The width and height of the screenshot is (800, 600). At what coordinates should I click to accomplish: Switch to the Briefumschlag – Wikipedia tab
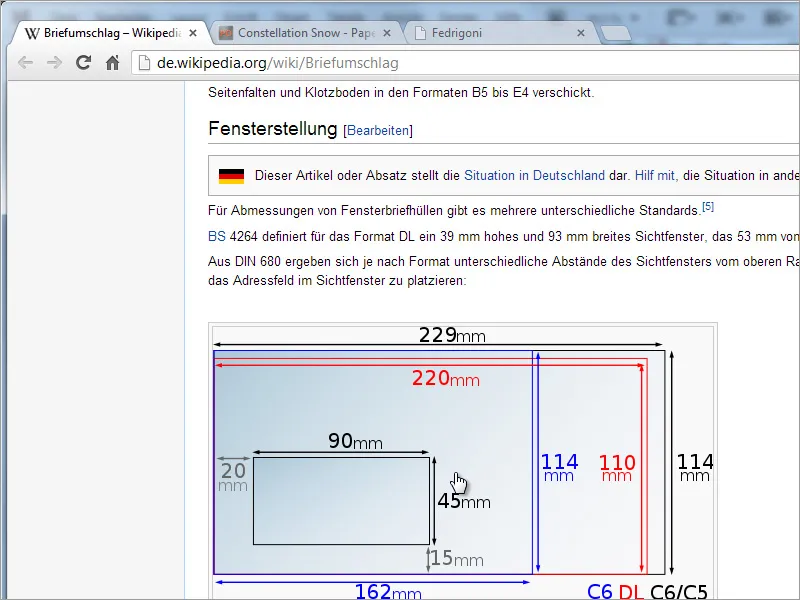point(110,33)
